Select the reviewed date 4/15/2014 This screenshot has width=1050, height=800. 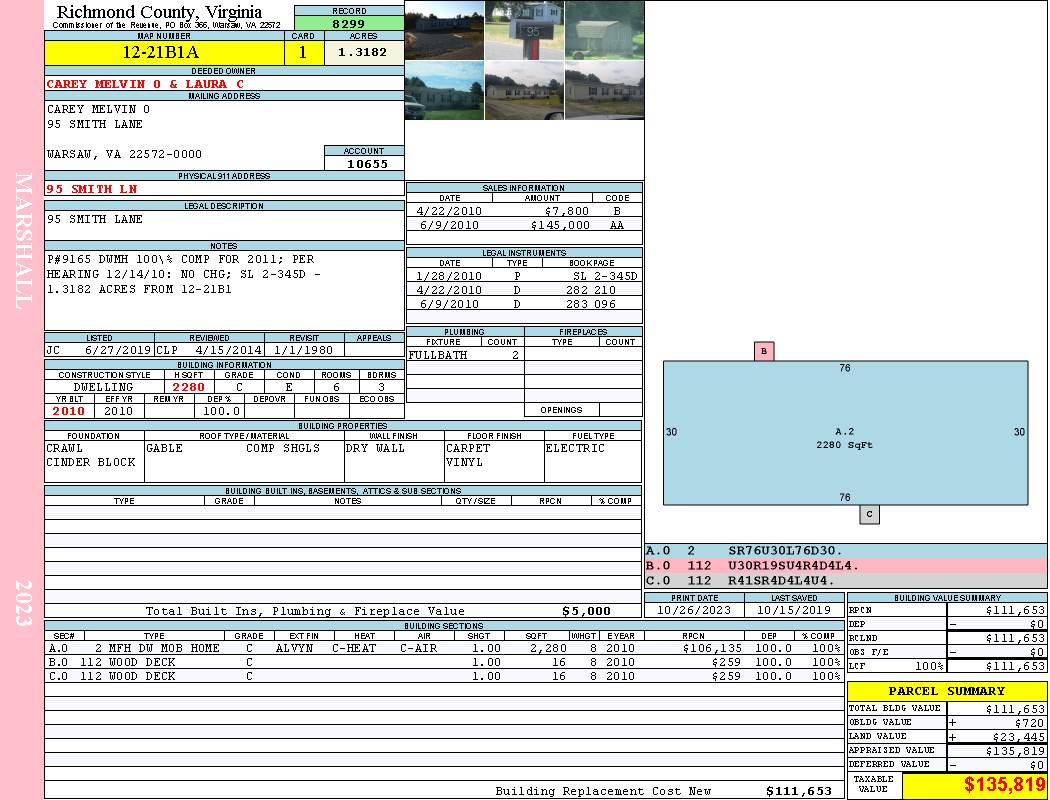pyautogui.click(x=228, y=350)
